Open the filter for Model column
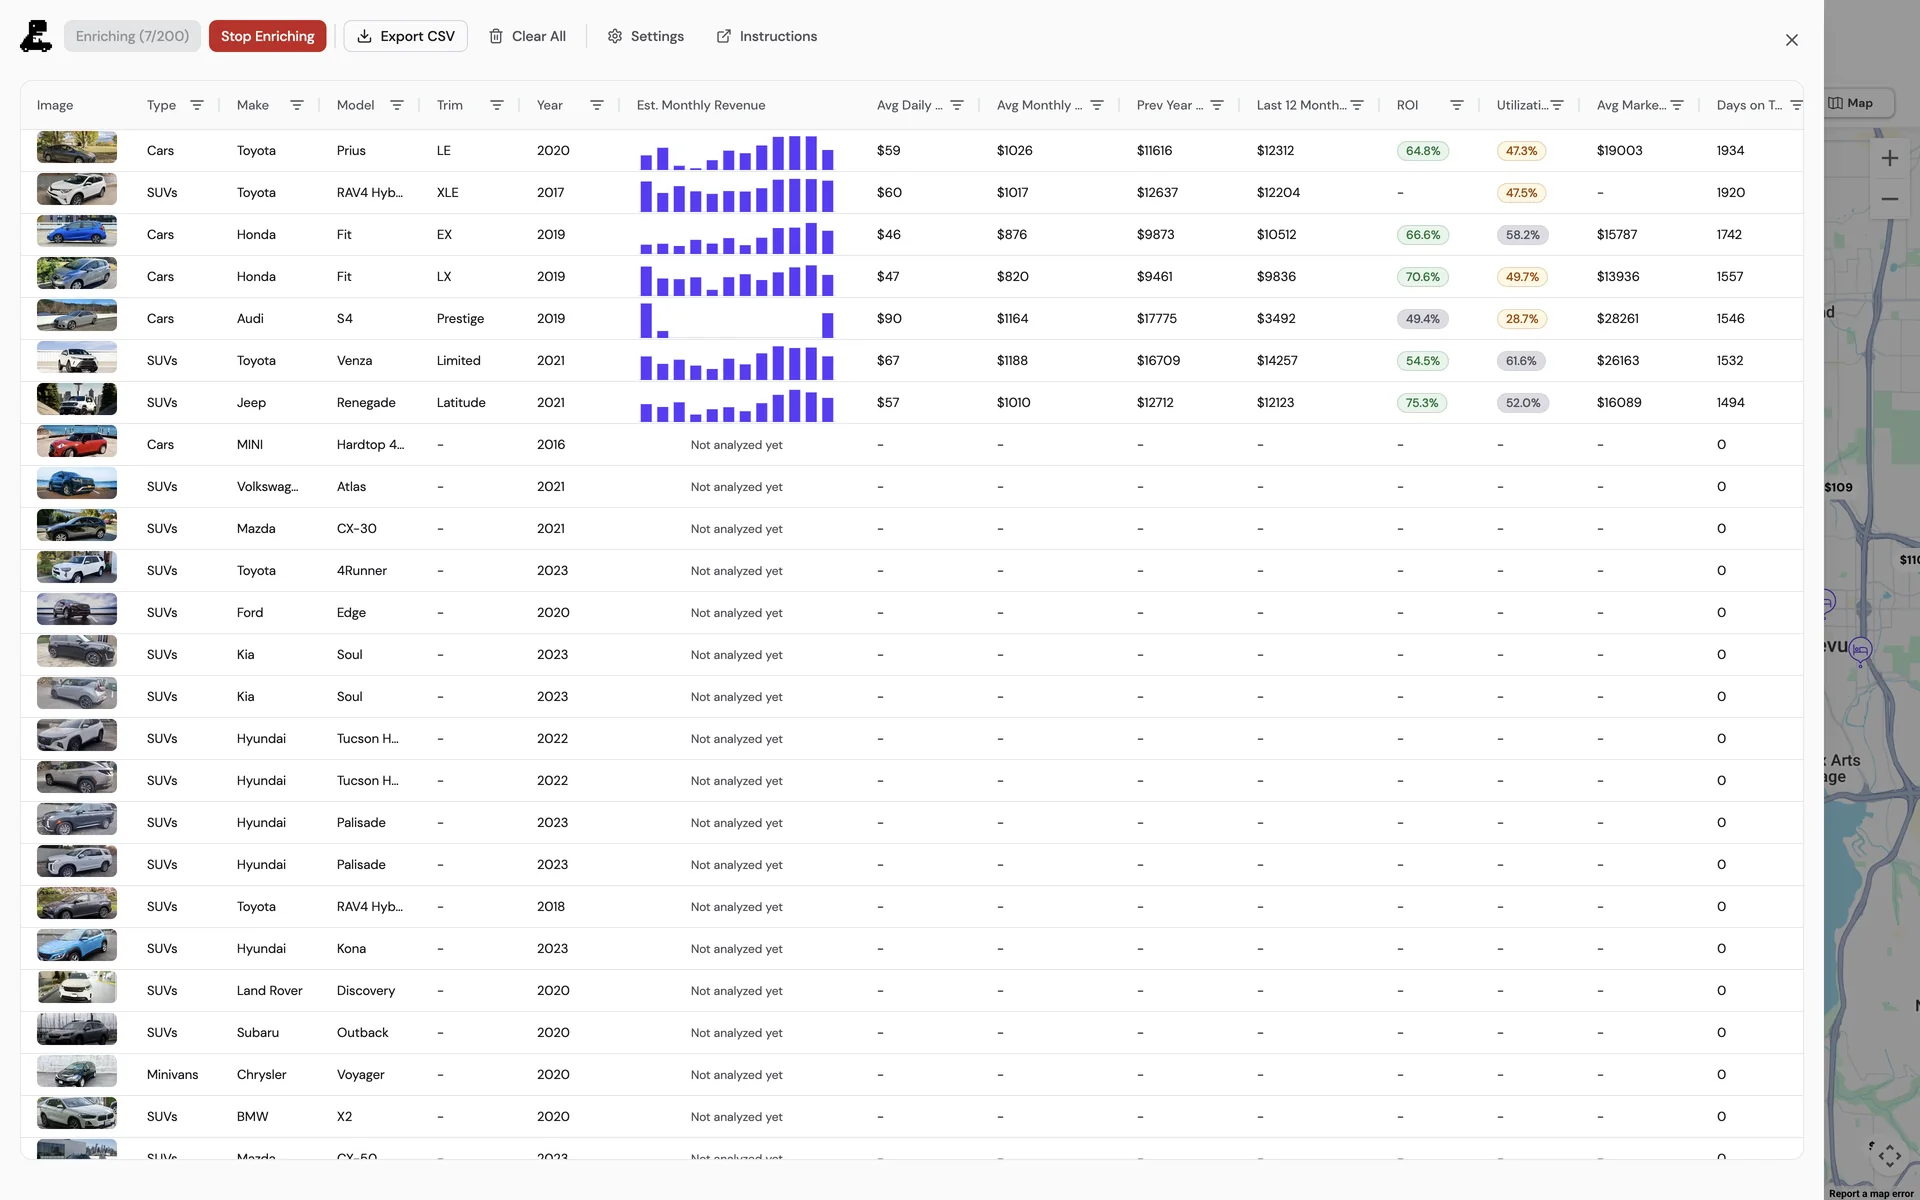The image size is (1920, 1200). click(x=397, y=105)
